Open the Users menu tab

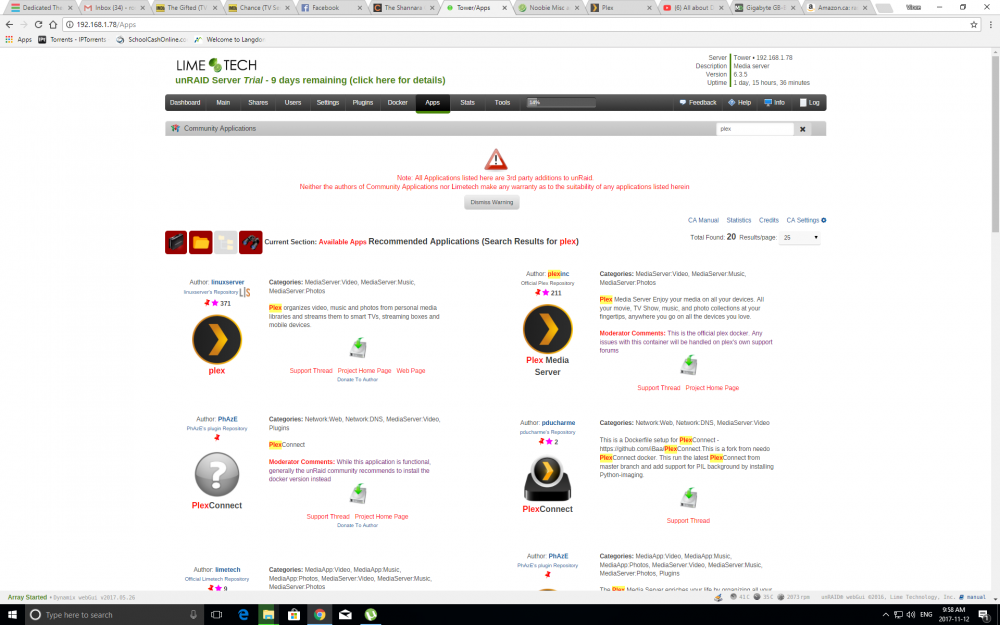point(293,103)
